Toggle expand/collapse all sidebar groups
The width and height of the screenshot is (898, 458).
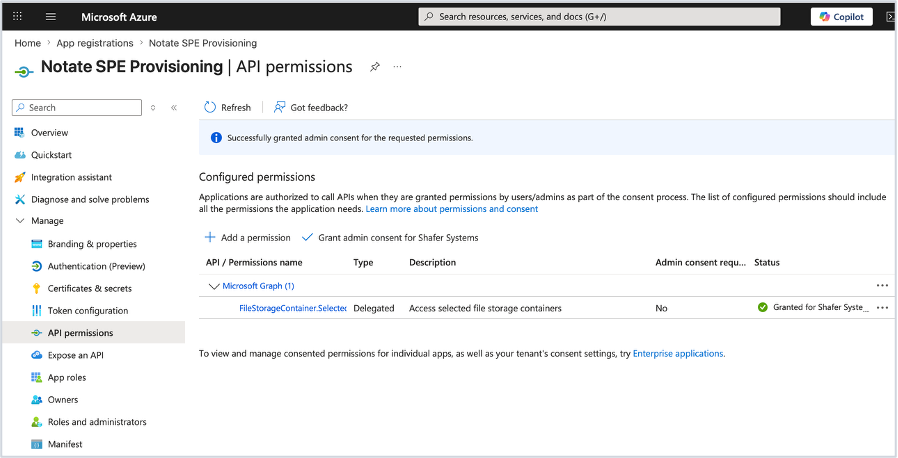pos(153,108)
